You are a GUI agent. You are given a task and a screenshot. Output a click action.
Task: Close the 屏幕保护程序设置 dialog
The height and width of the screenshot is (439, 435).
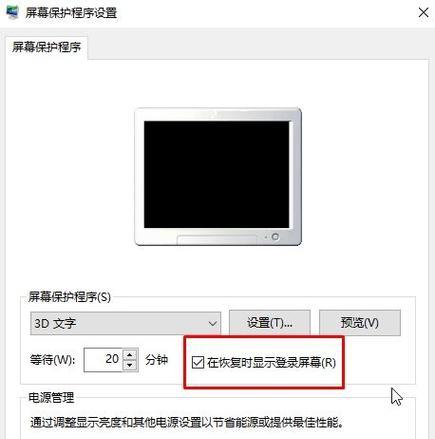coord(423,13)
